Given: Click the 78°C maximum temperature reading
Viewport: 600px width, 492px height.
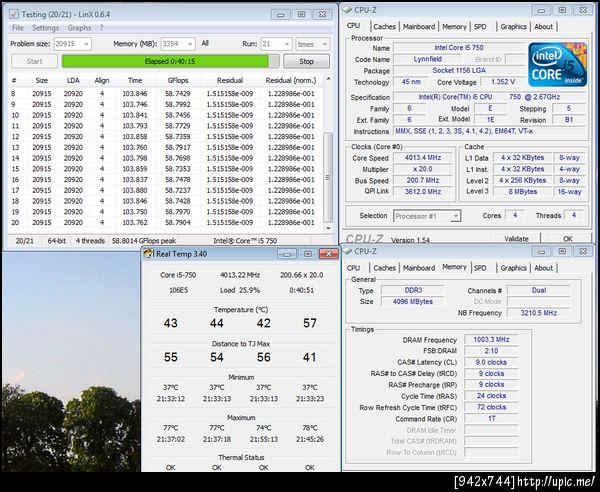Looking at the screenshot, I should (310, 428).
